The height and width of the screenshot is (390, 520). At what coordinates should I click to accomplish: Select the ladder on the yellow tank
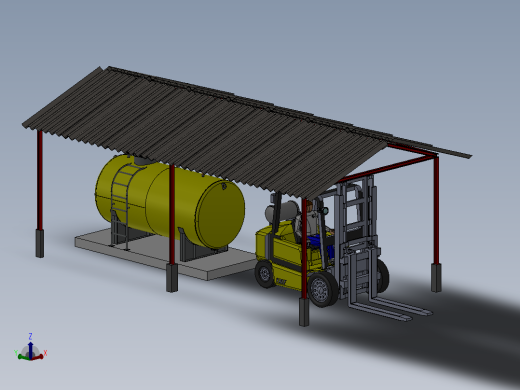[x=122, y=203]
